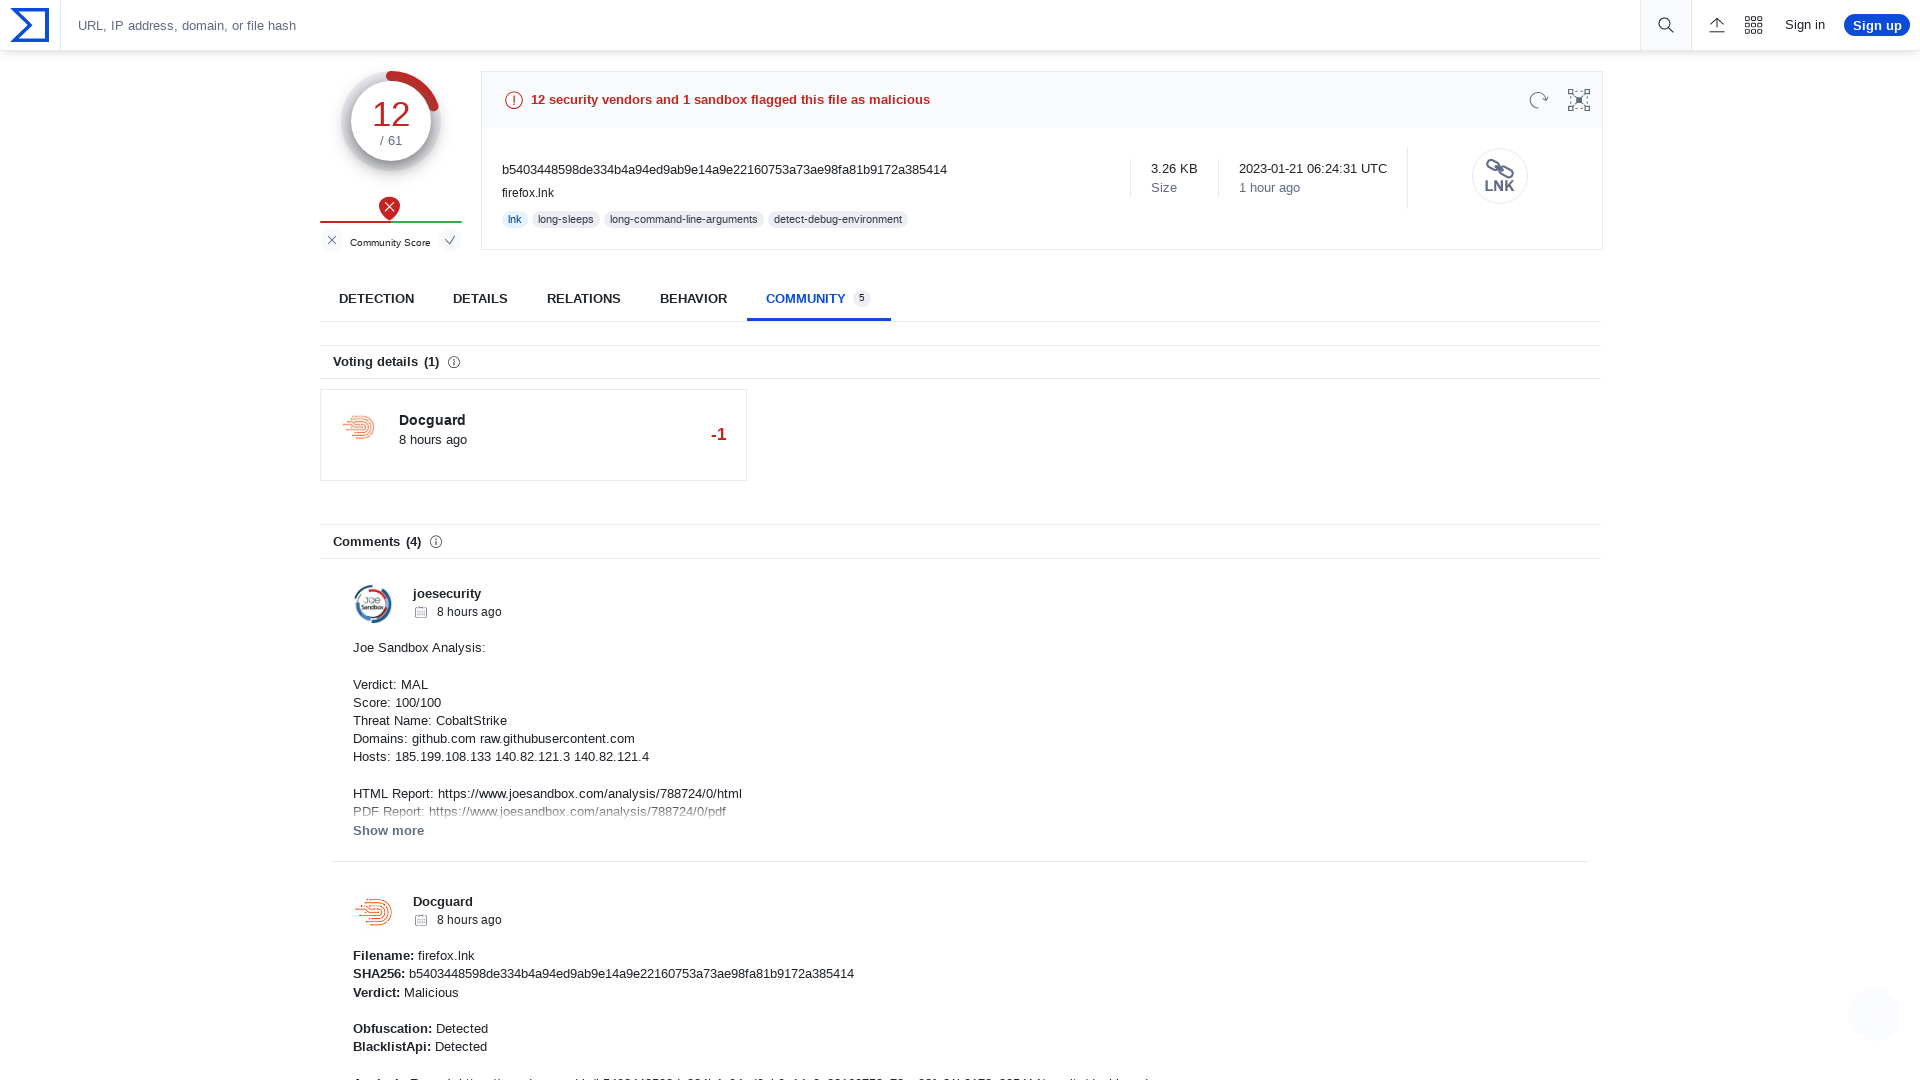This screenshot has height=1080, width=1920.
Task: Click the malicious alert exclamation icon
Action: click(x=514, y=100)
